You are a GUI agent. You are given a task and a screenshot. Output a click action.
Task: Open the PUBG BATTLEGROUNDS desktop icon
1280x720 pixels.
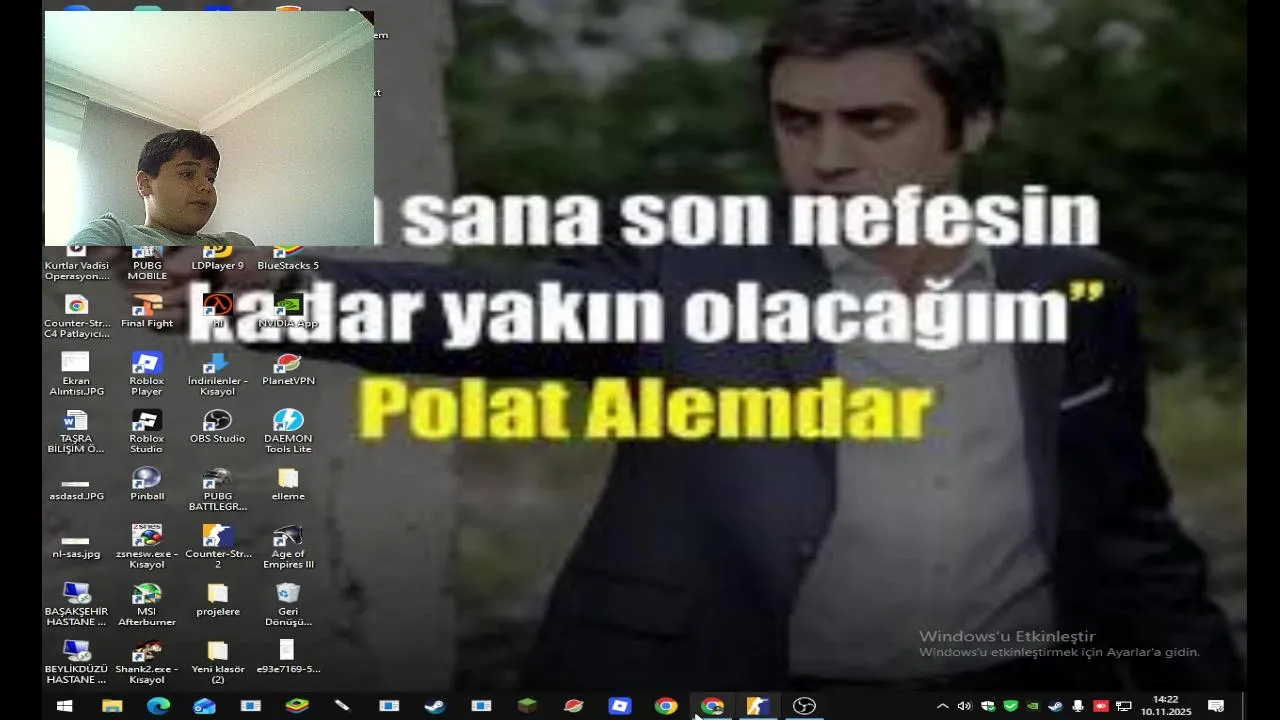pos(217,488)
